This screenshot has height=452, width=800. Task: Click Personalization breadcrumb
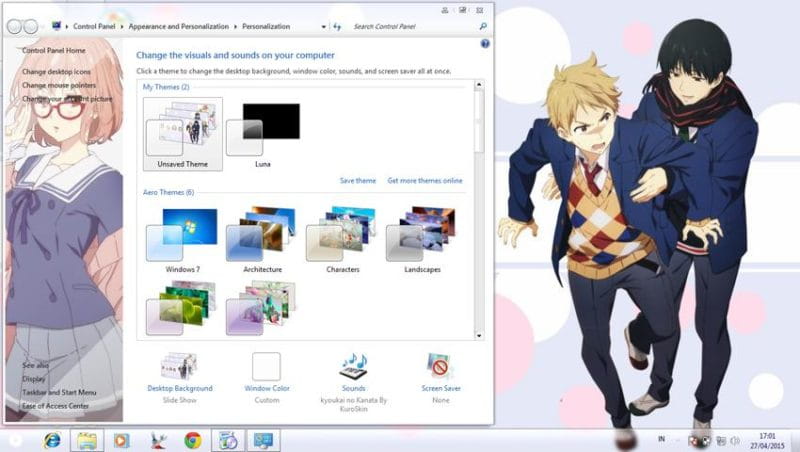point(266,26)
